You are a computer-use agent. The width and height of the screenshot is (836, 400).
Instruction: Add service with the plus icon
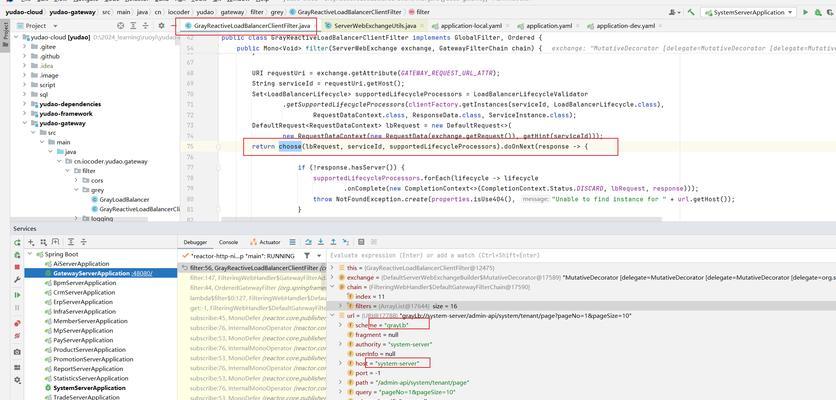tap(31, 242)
